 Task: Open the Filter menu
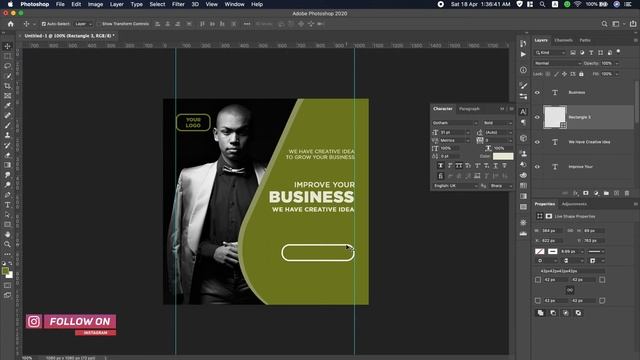click(x=178, y=4)
